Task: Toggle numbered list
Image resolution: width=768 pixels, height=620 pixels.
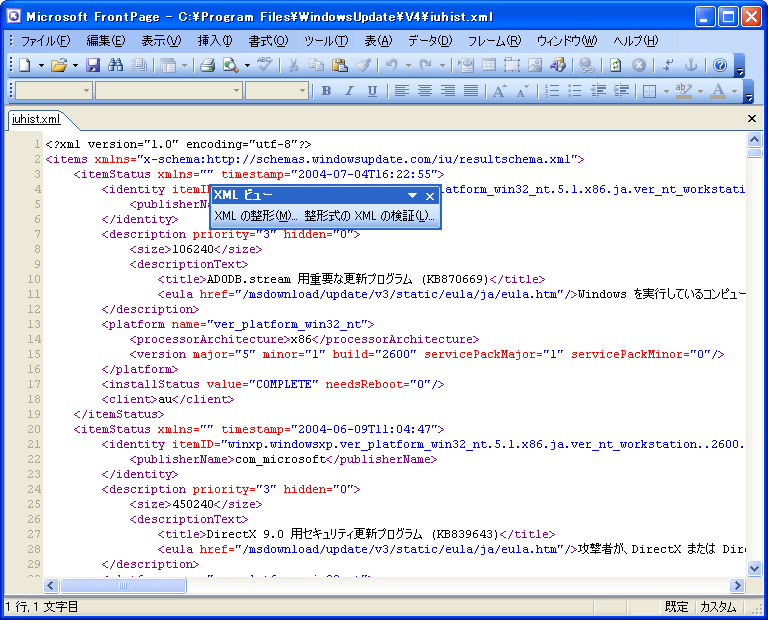Action: (552, 91)
